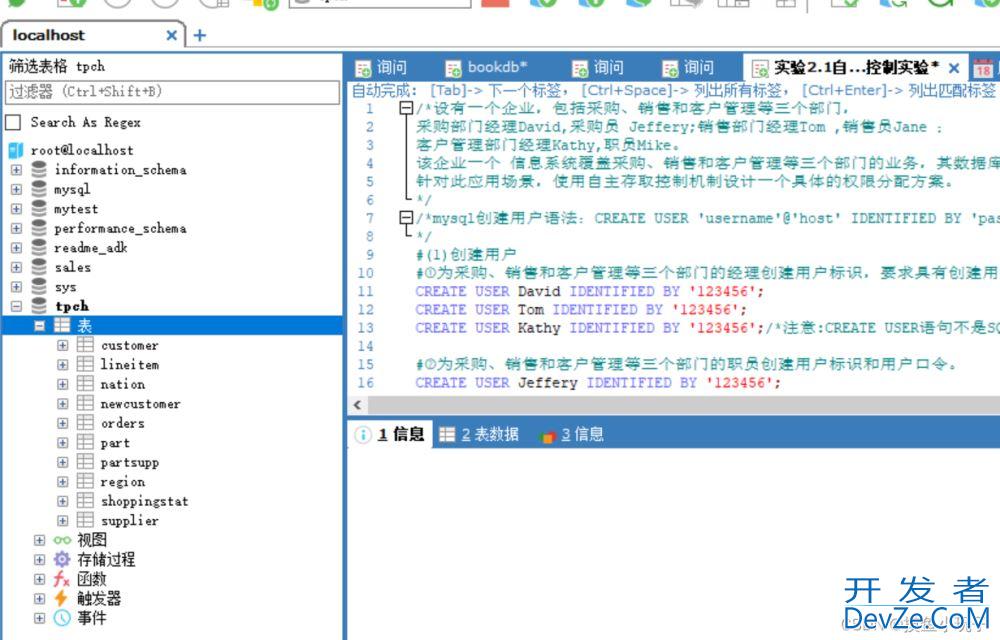Viewport: 1000px width, 640px height.
Task: Click the editor horizontal scrollbar left arrow
Action: tap(358, 405)
